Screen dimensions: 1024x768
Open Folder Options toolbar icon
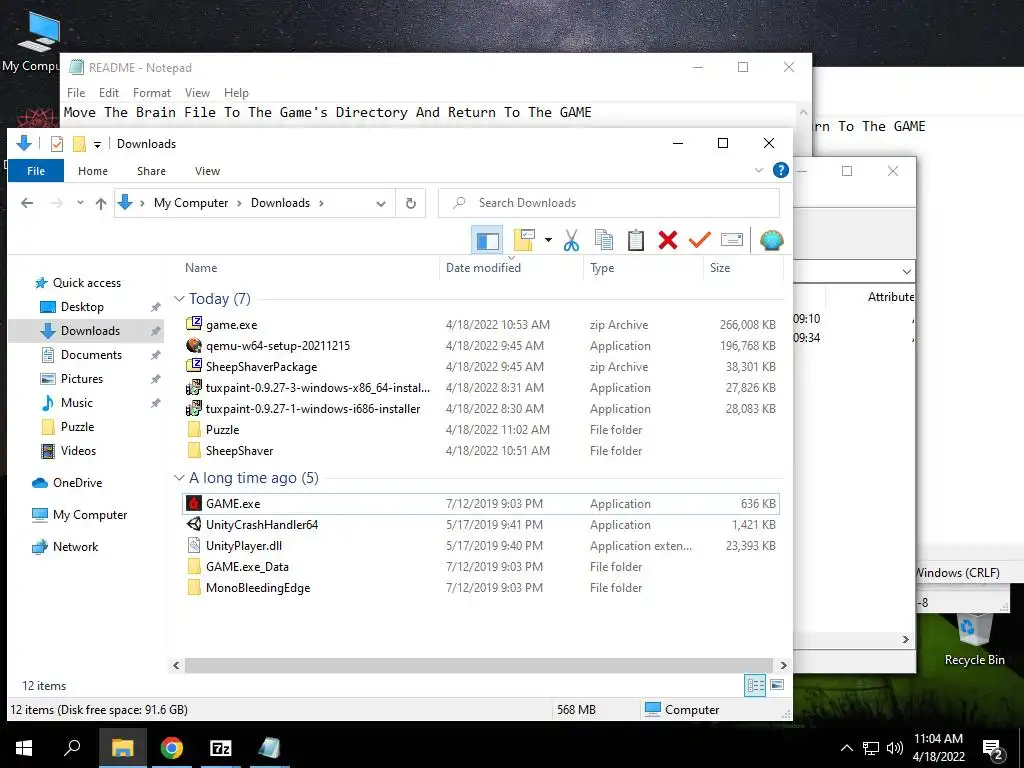(x=524, y=240)
